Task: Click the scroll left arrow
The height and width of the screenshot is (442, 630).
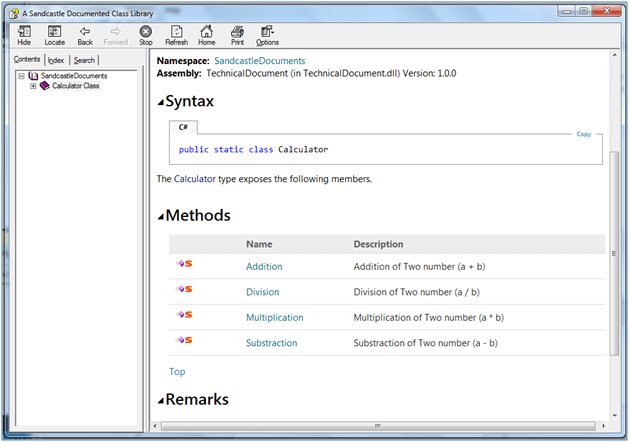Action: [155, 426]
